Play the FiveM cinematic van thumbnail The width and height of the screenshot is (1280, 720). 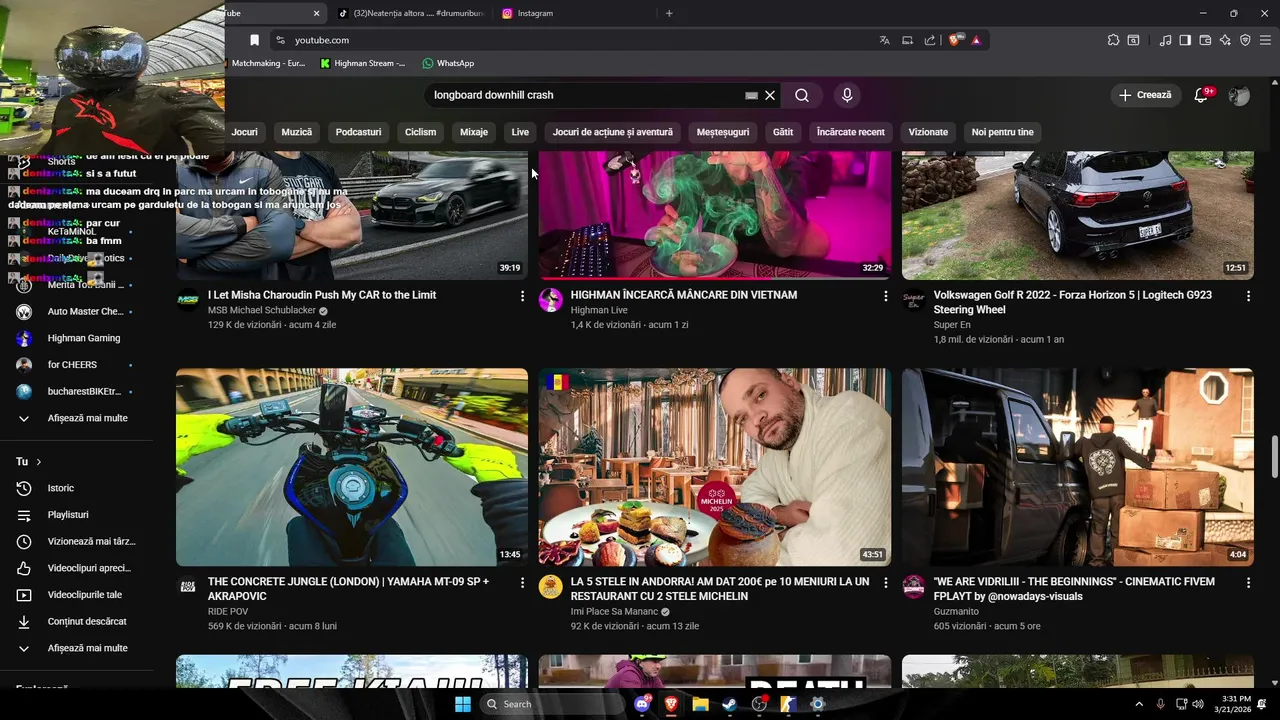[1078, 467]
